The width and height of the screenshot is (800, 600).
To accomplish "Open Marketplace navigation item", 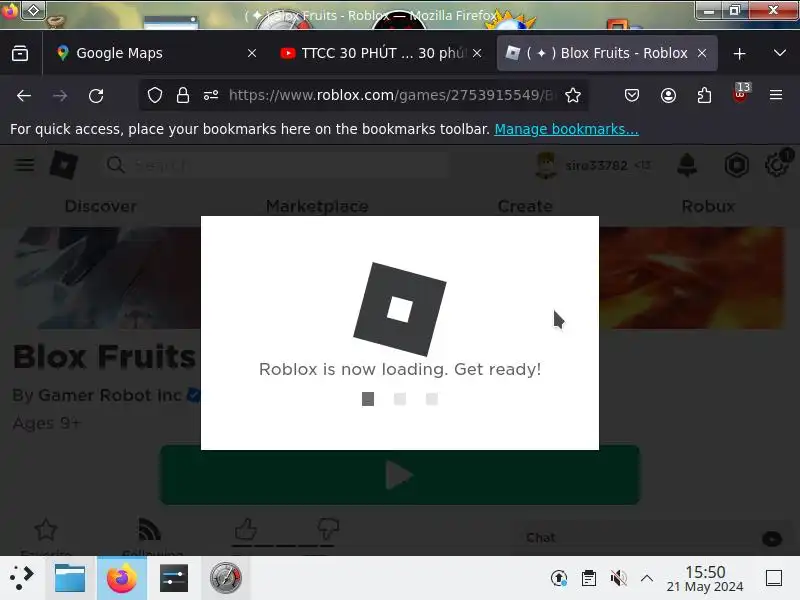I will [317, 206].
